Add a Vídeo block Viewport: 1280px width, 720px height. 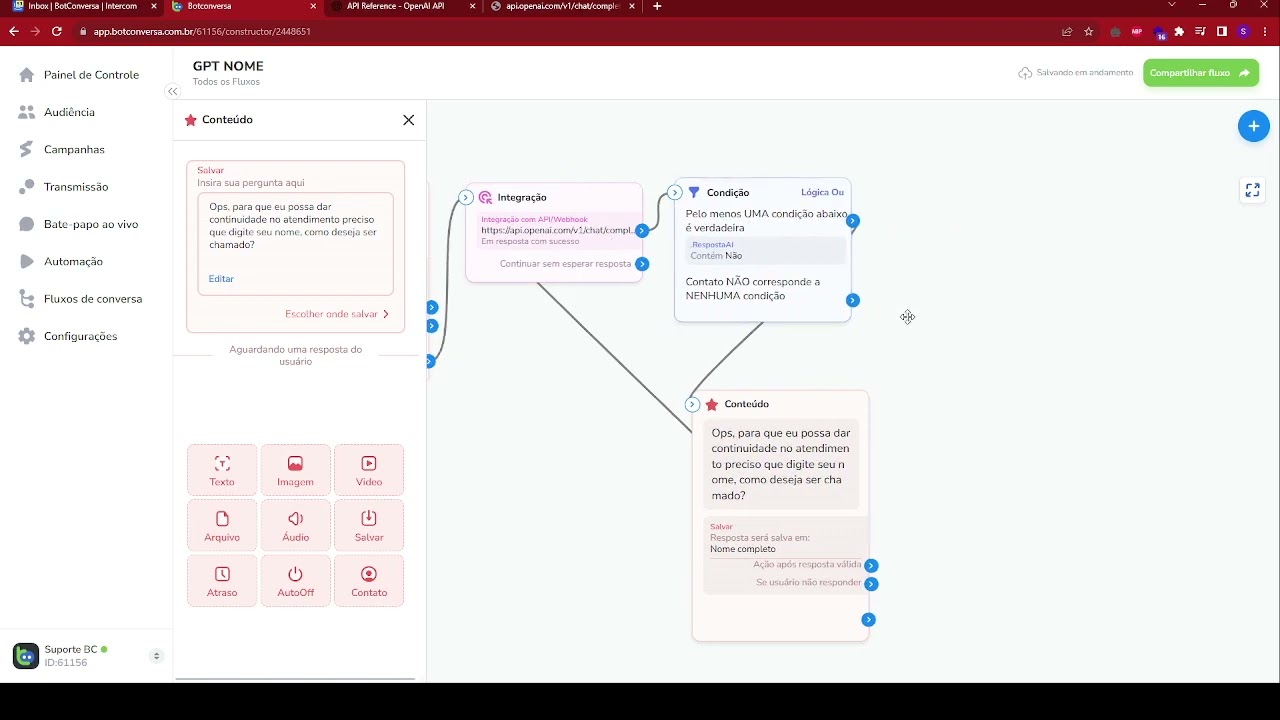(369, 470)
